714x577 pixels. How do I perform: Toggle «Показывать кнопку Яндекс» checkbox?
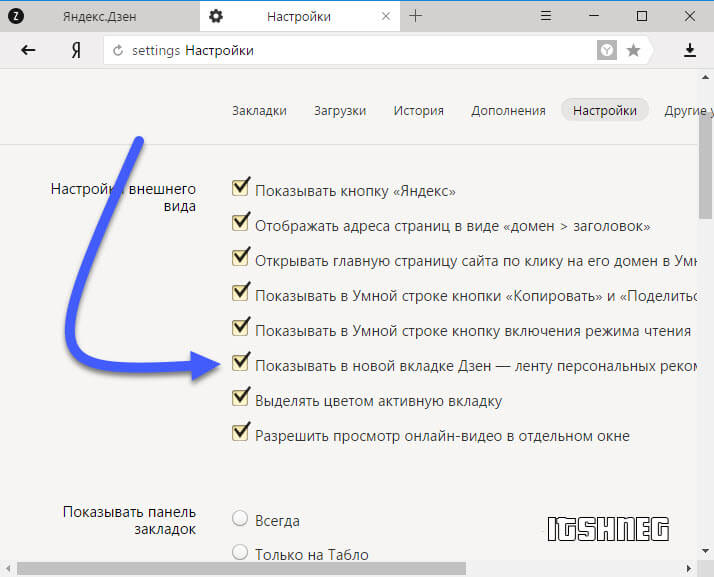240,188
